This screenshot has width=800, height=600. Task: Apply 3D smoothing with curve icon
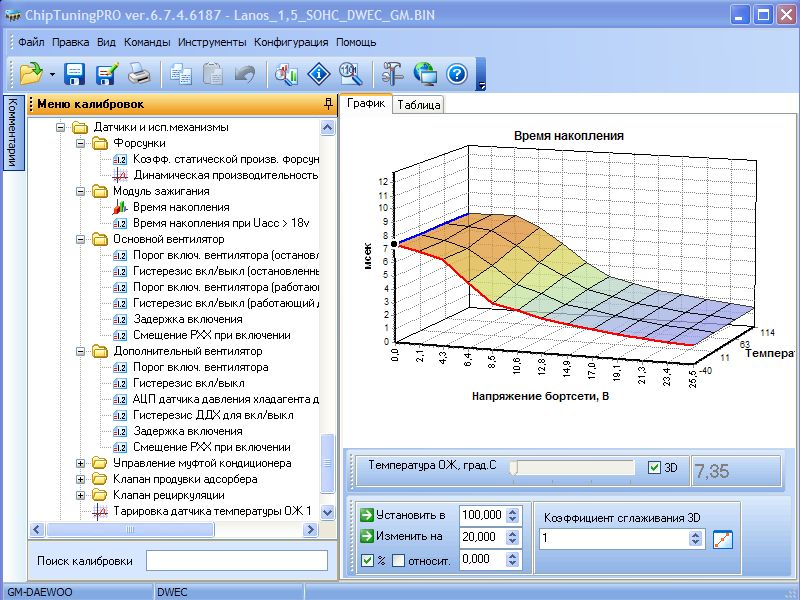(x=724, y=539)
